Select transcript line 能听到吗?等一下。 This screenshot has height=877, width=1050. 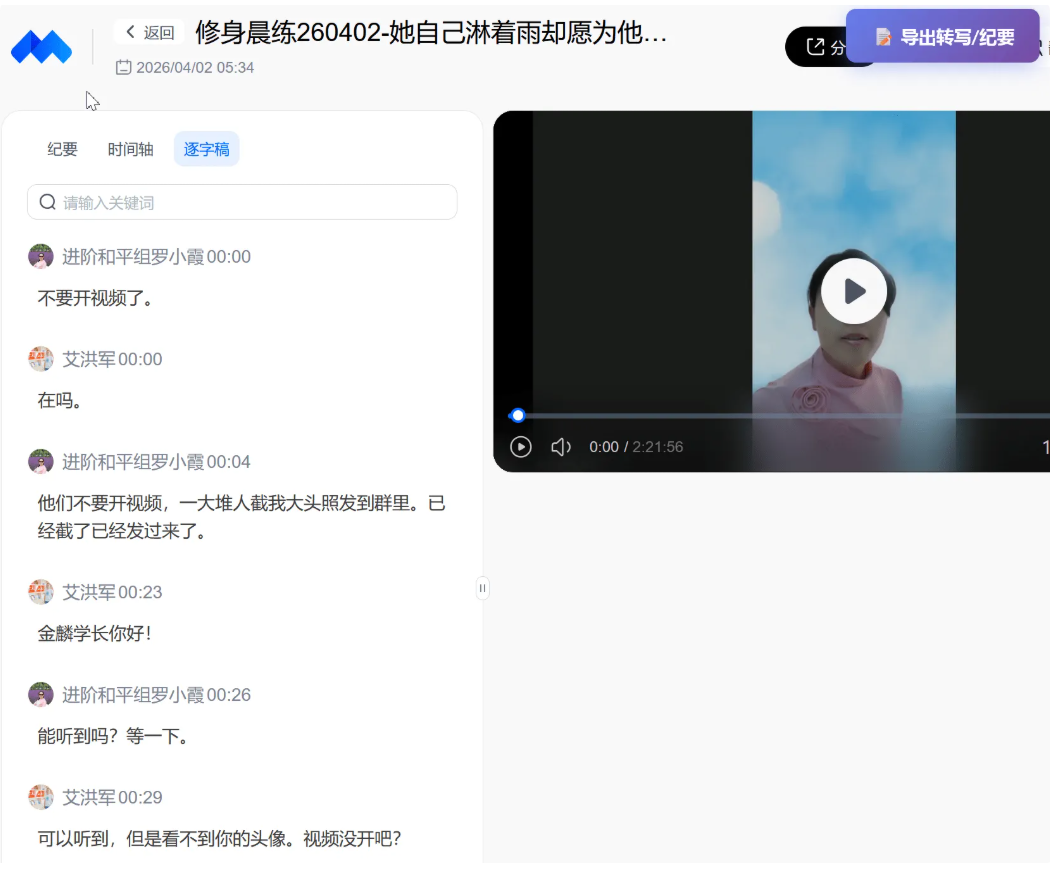(x=114, y=737)
